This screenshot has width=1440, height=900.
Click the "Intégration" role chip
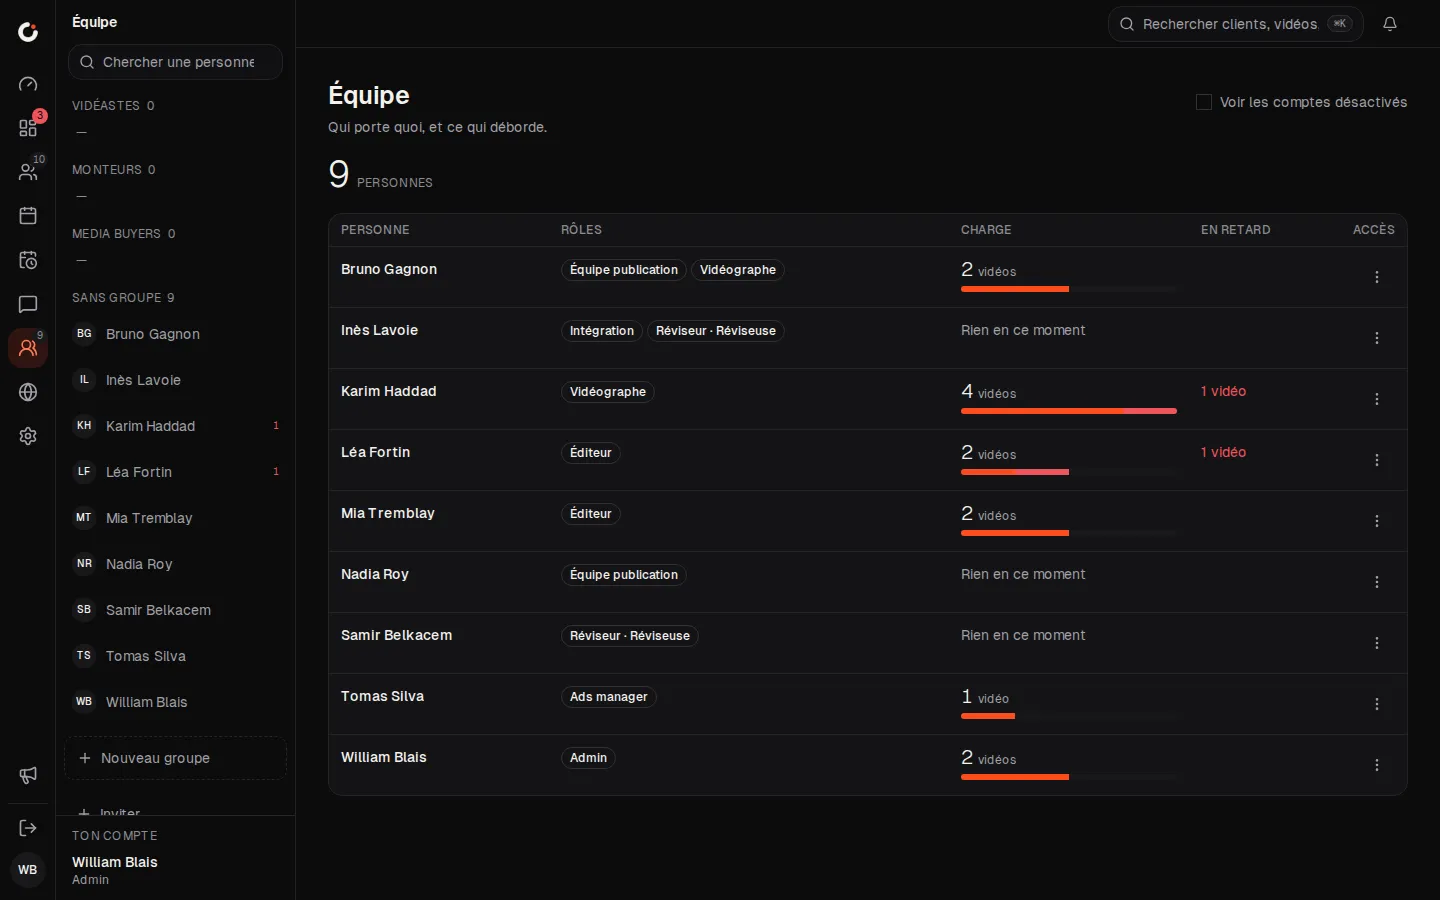[601, 331]
